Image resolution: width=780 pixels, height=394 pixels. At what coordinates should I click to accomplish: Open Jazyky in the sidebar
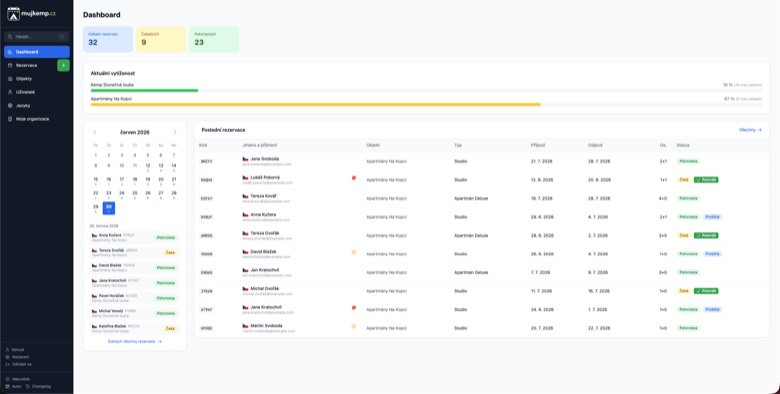37,105
